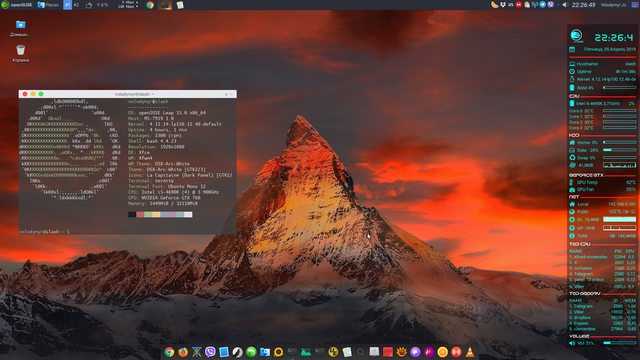Open the Places menu in the top panel

point(48,5)
